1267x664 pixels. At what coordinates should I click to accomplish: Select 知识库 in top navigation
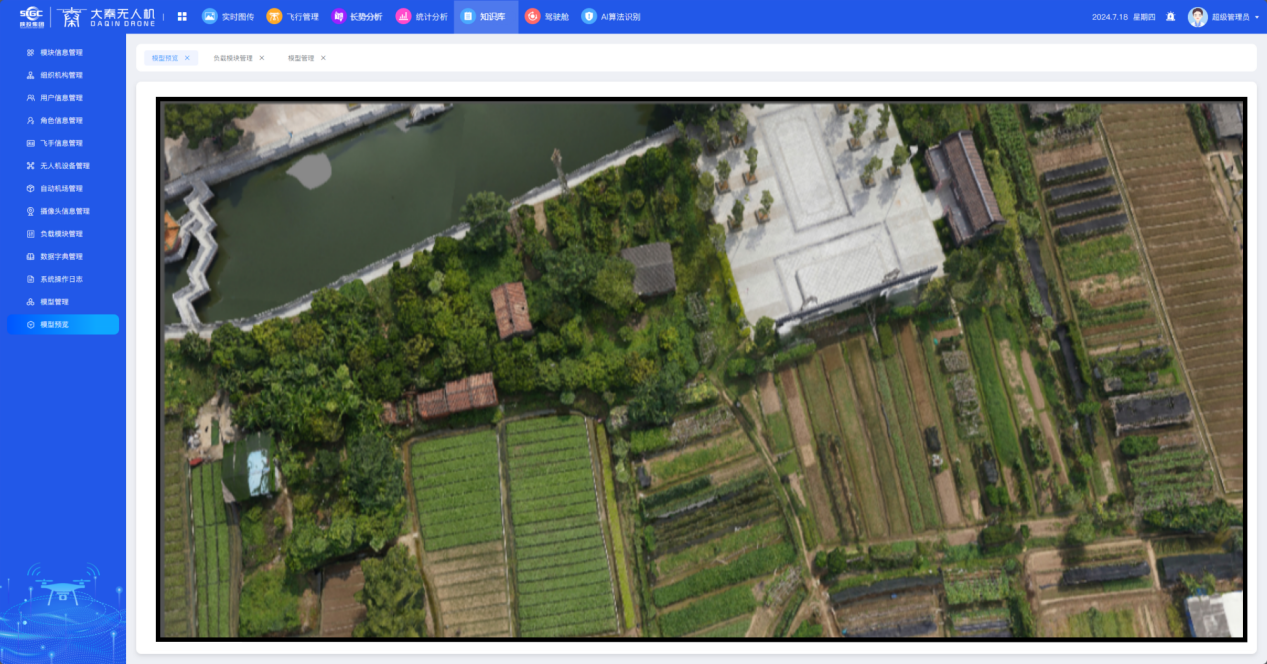pyautogui.click(x=486, y=17)
